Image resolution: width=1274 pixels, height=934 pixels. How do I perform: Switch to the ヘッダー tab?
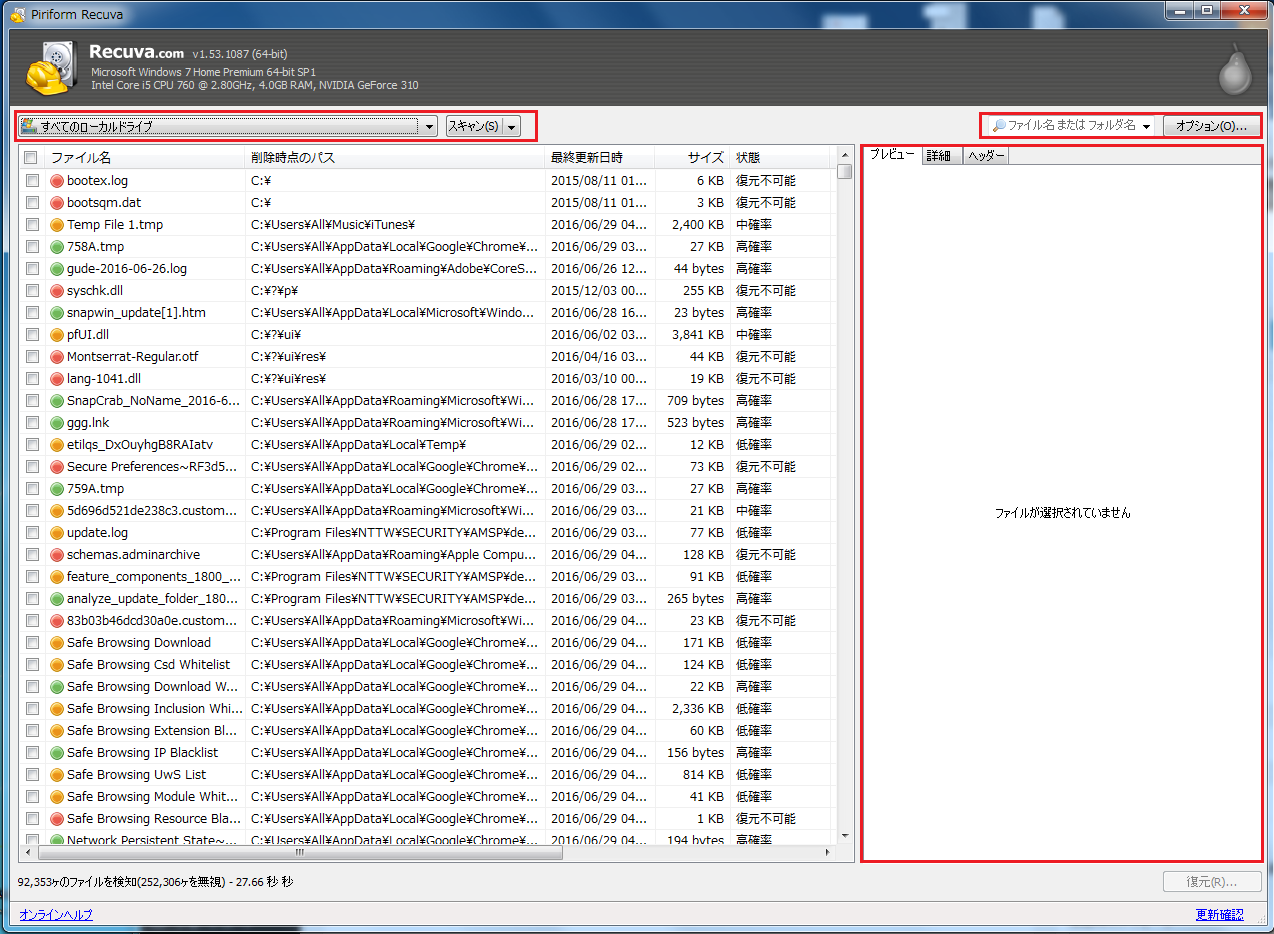(986, 156)
